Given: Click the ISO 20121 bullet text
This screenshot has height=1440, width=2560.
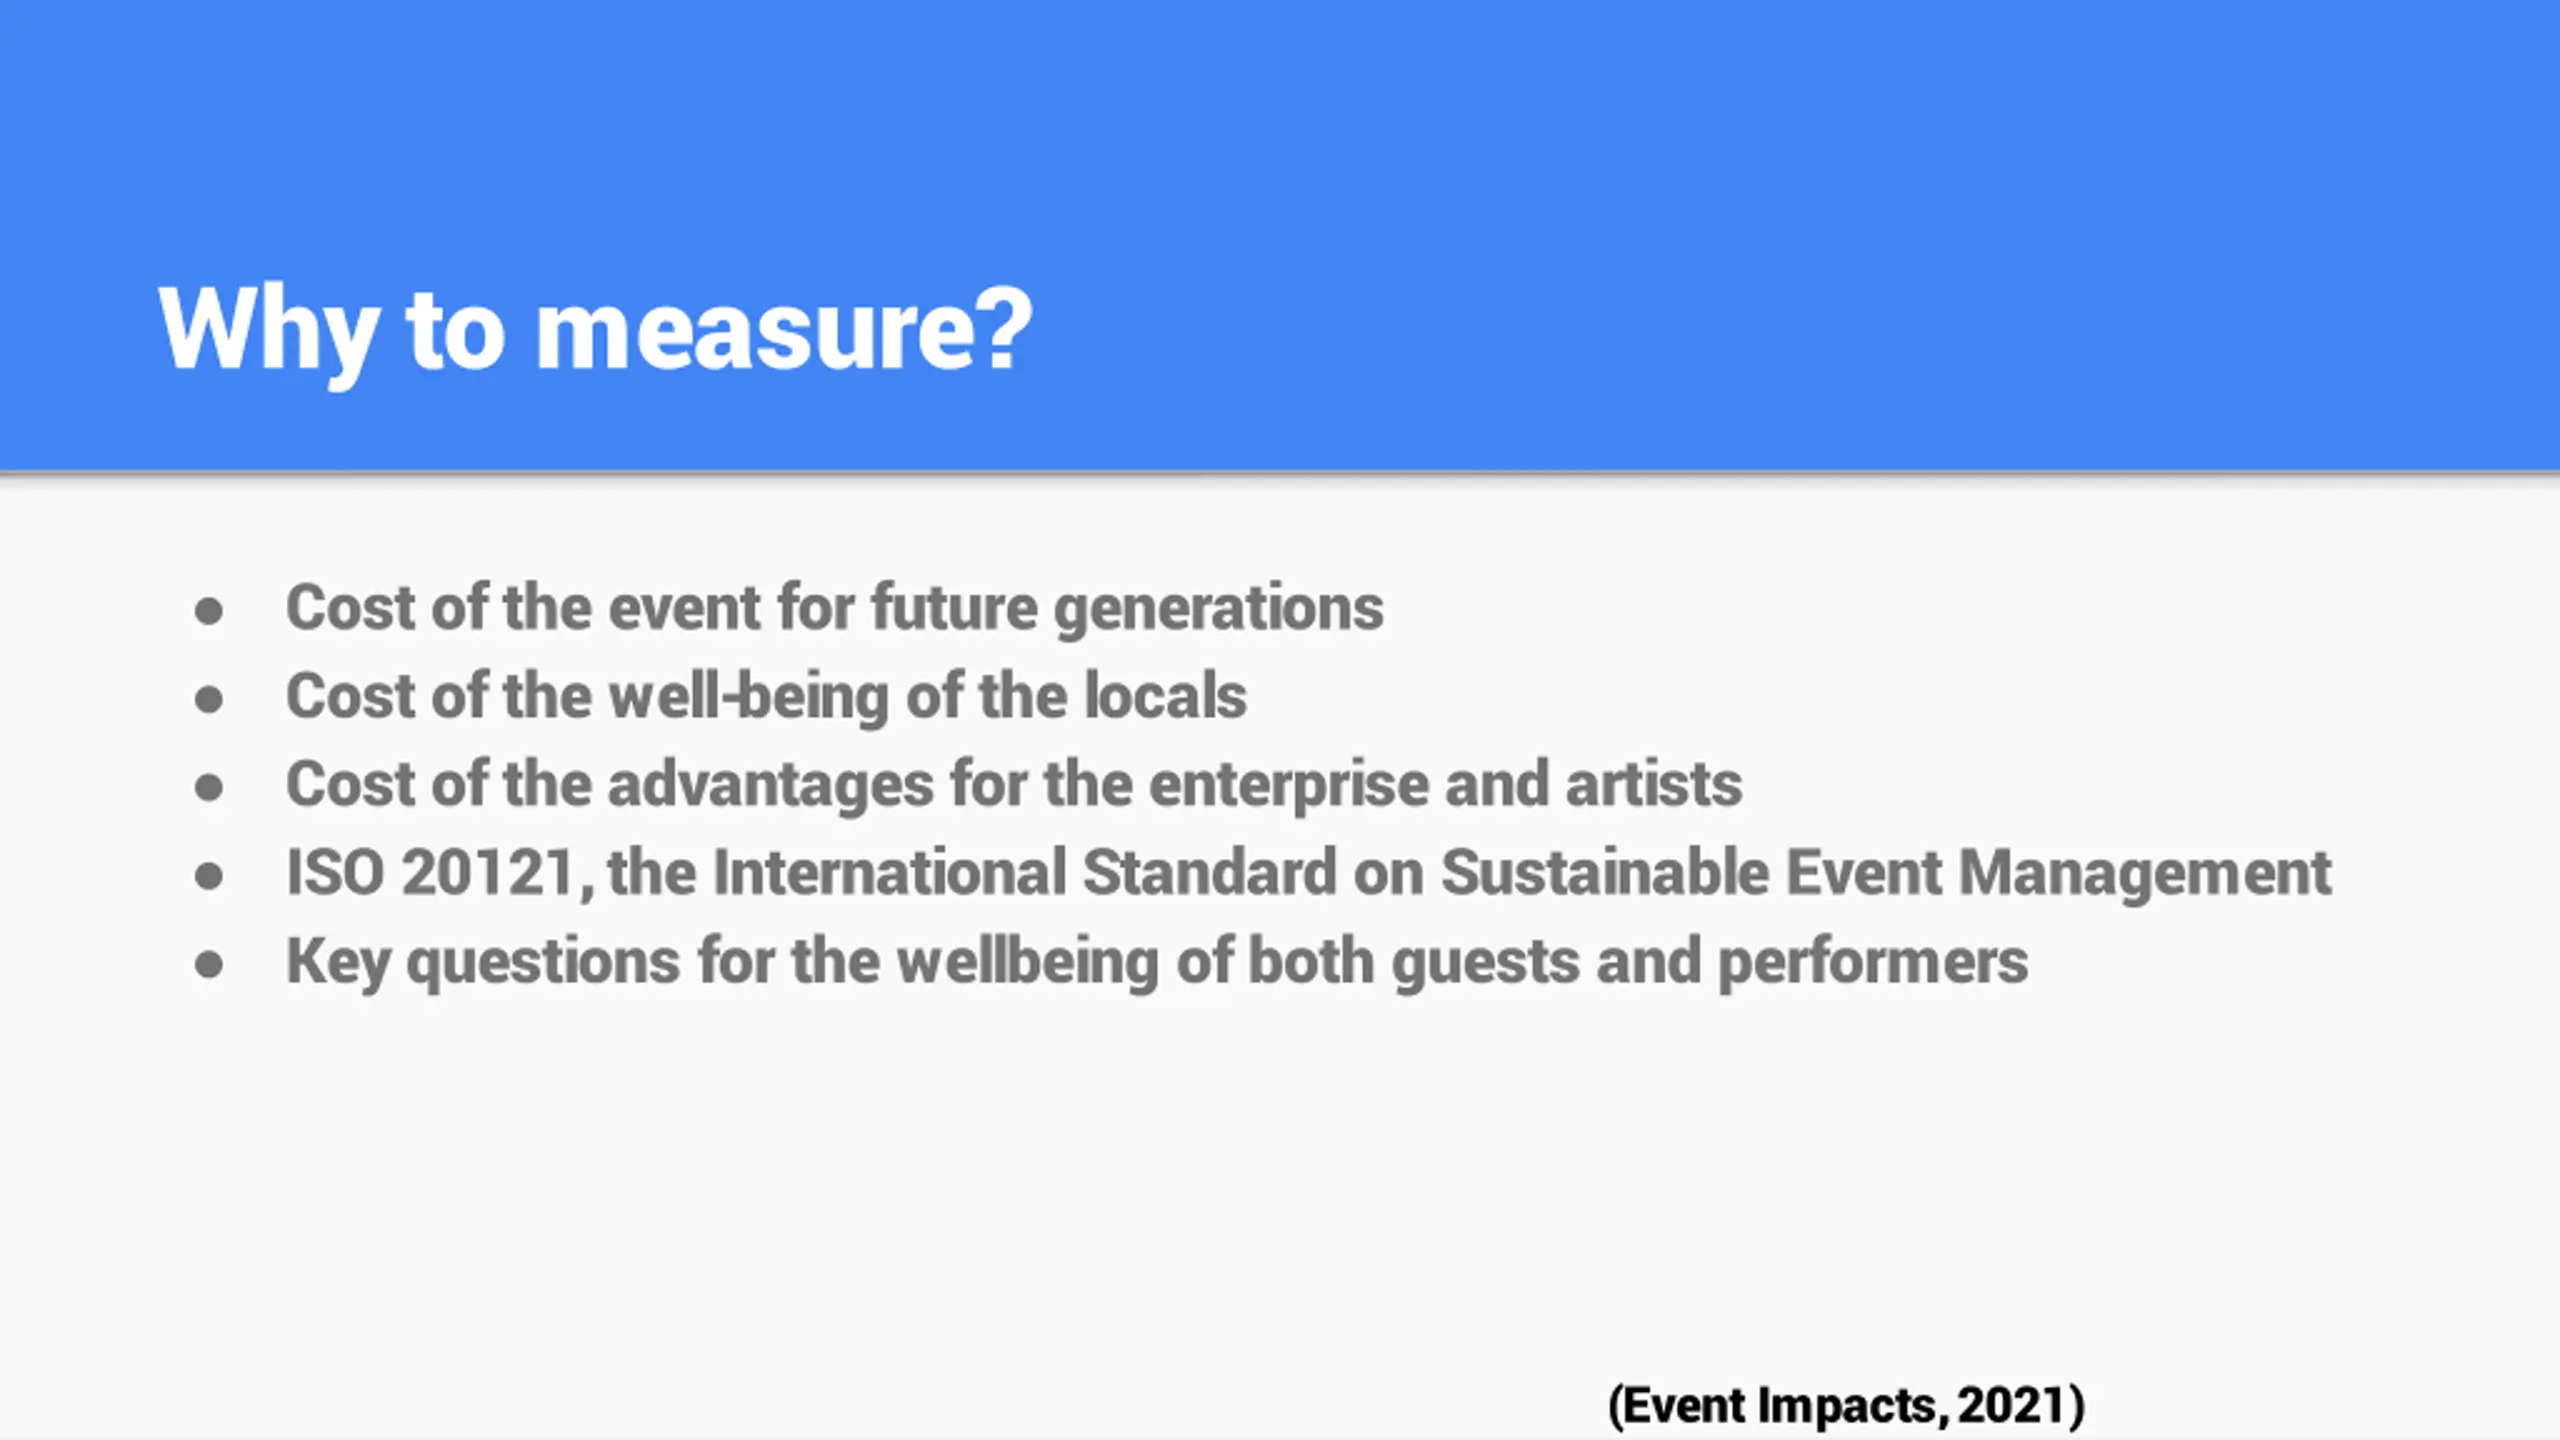Looking at the screenshot, I should (1309, 873).
